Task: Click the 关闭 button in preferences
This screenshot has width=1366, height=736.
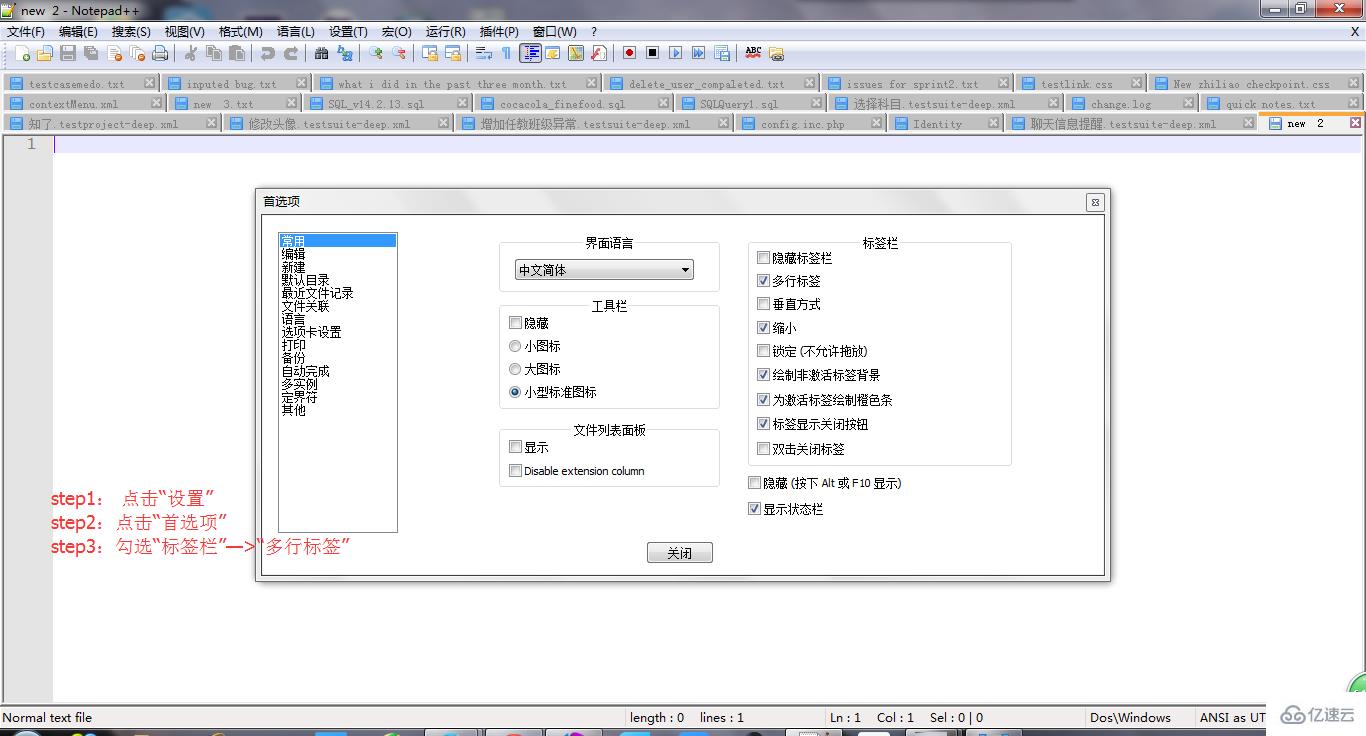Action: point(680,553)
